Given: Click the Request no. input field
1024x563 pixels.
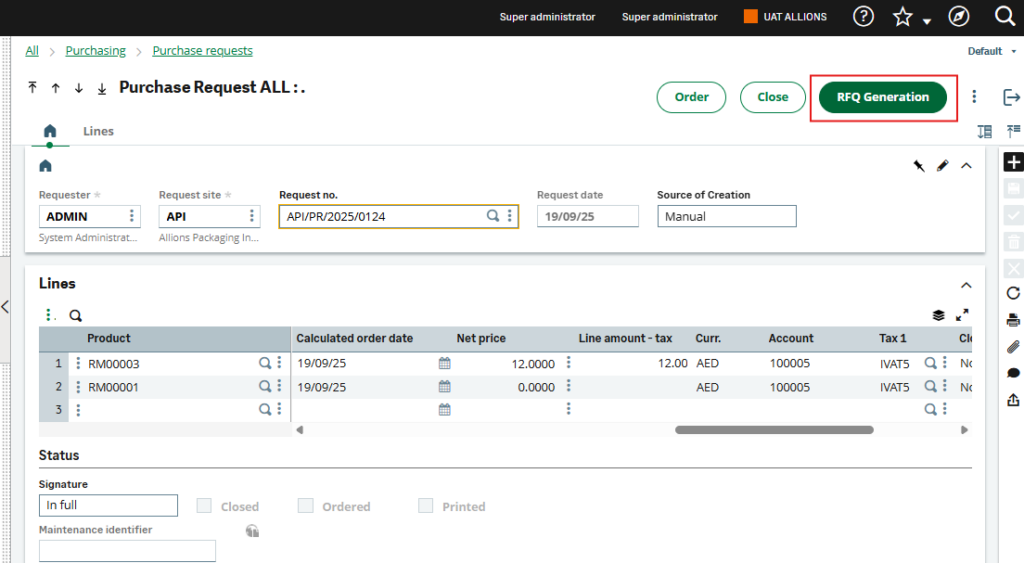Looking at the screenshot, I should [382, 216].
